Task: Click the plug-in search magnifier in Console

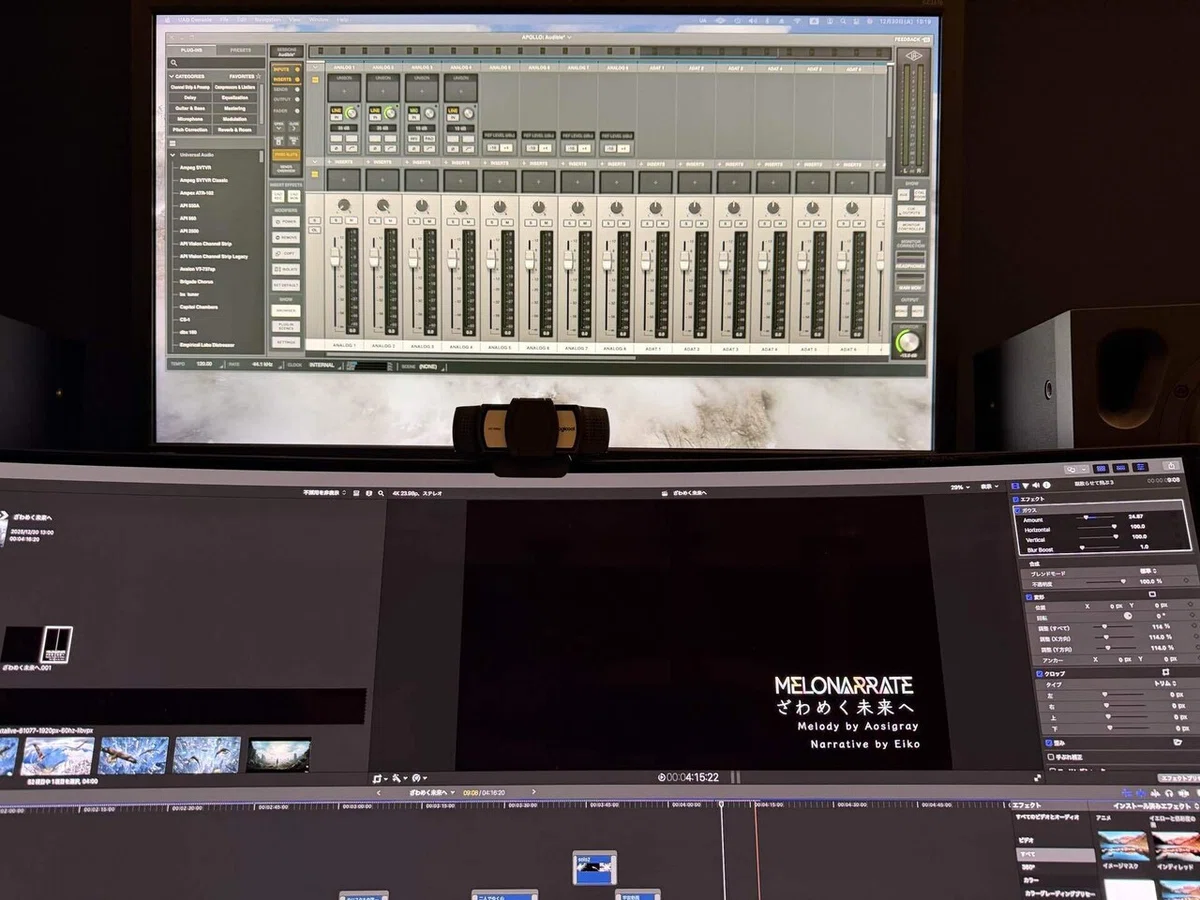Action: 173,62
